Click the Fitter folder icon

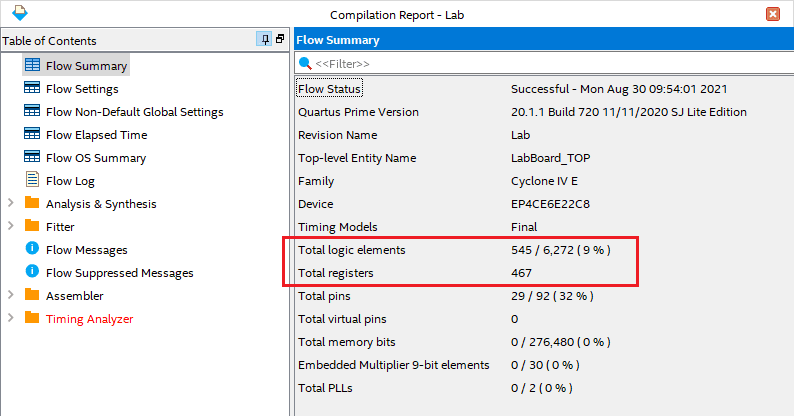32,227
